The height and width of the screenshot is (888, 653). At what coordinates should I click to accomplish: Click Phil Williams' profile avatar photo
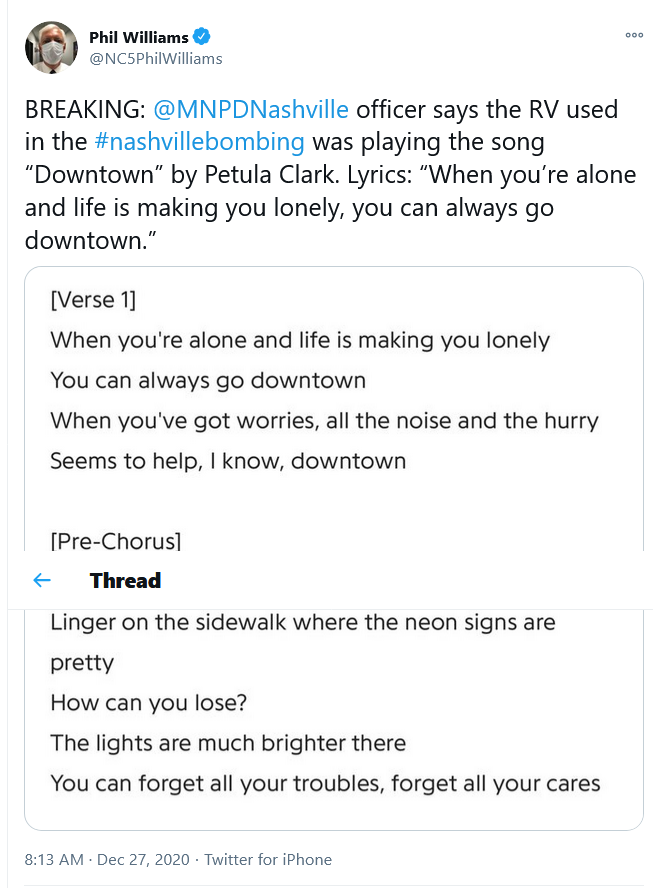[50, 48]
